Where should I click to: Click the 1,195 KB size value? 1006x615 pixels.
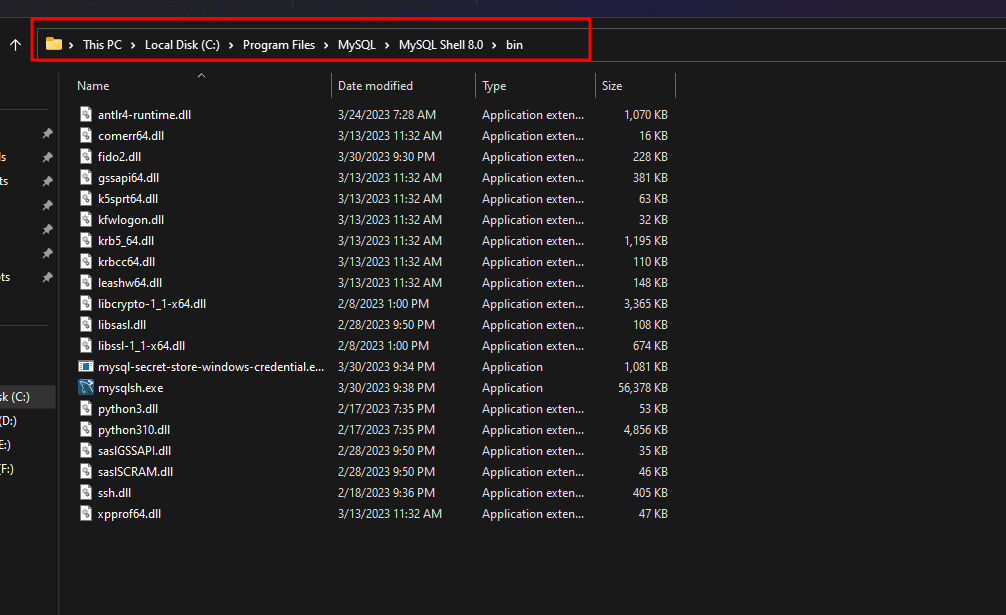pos(645,240)
